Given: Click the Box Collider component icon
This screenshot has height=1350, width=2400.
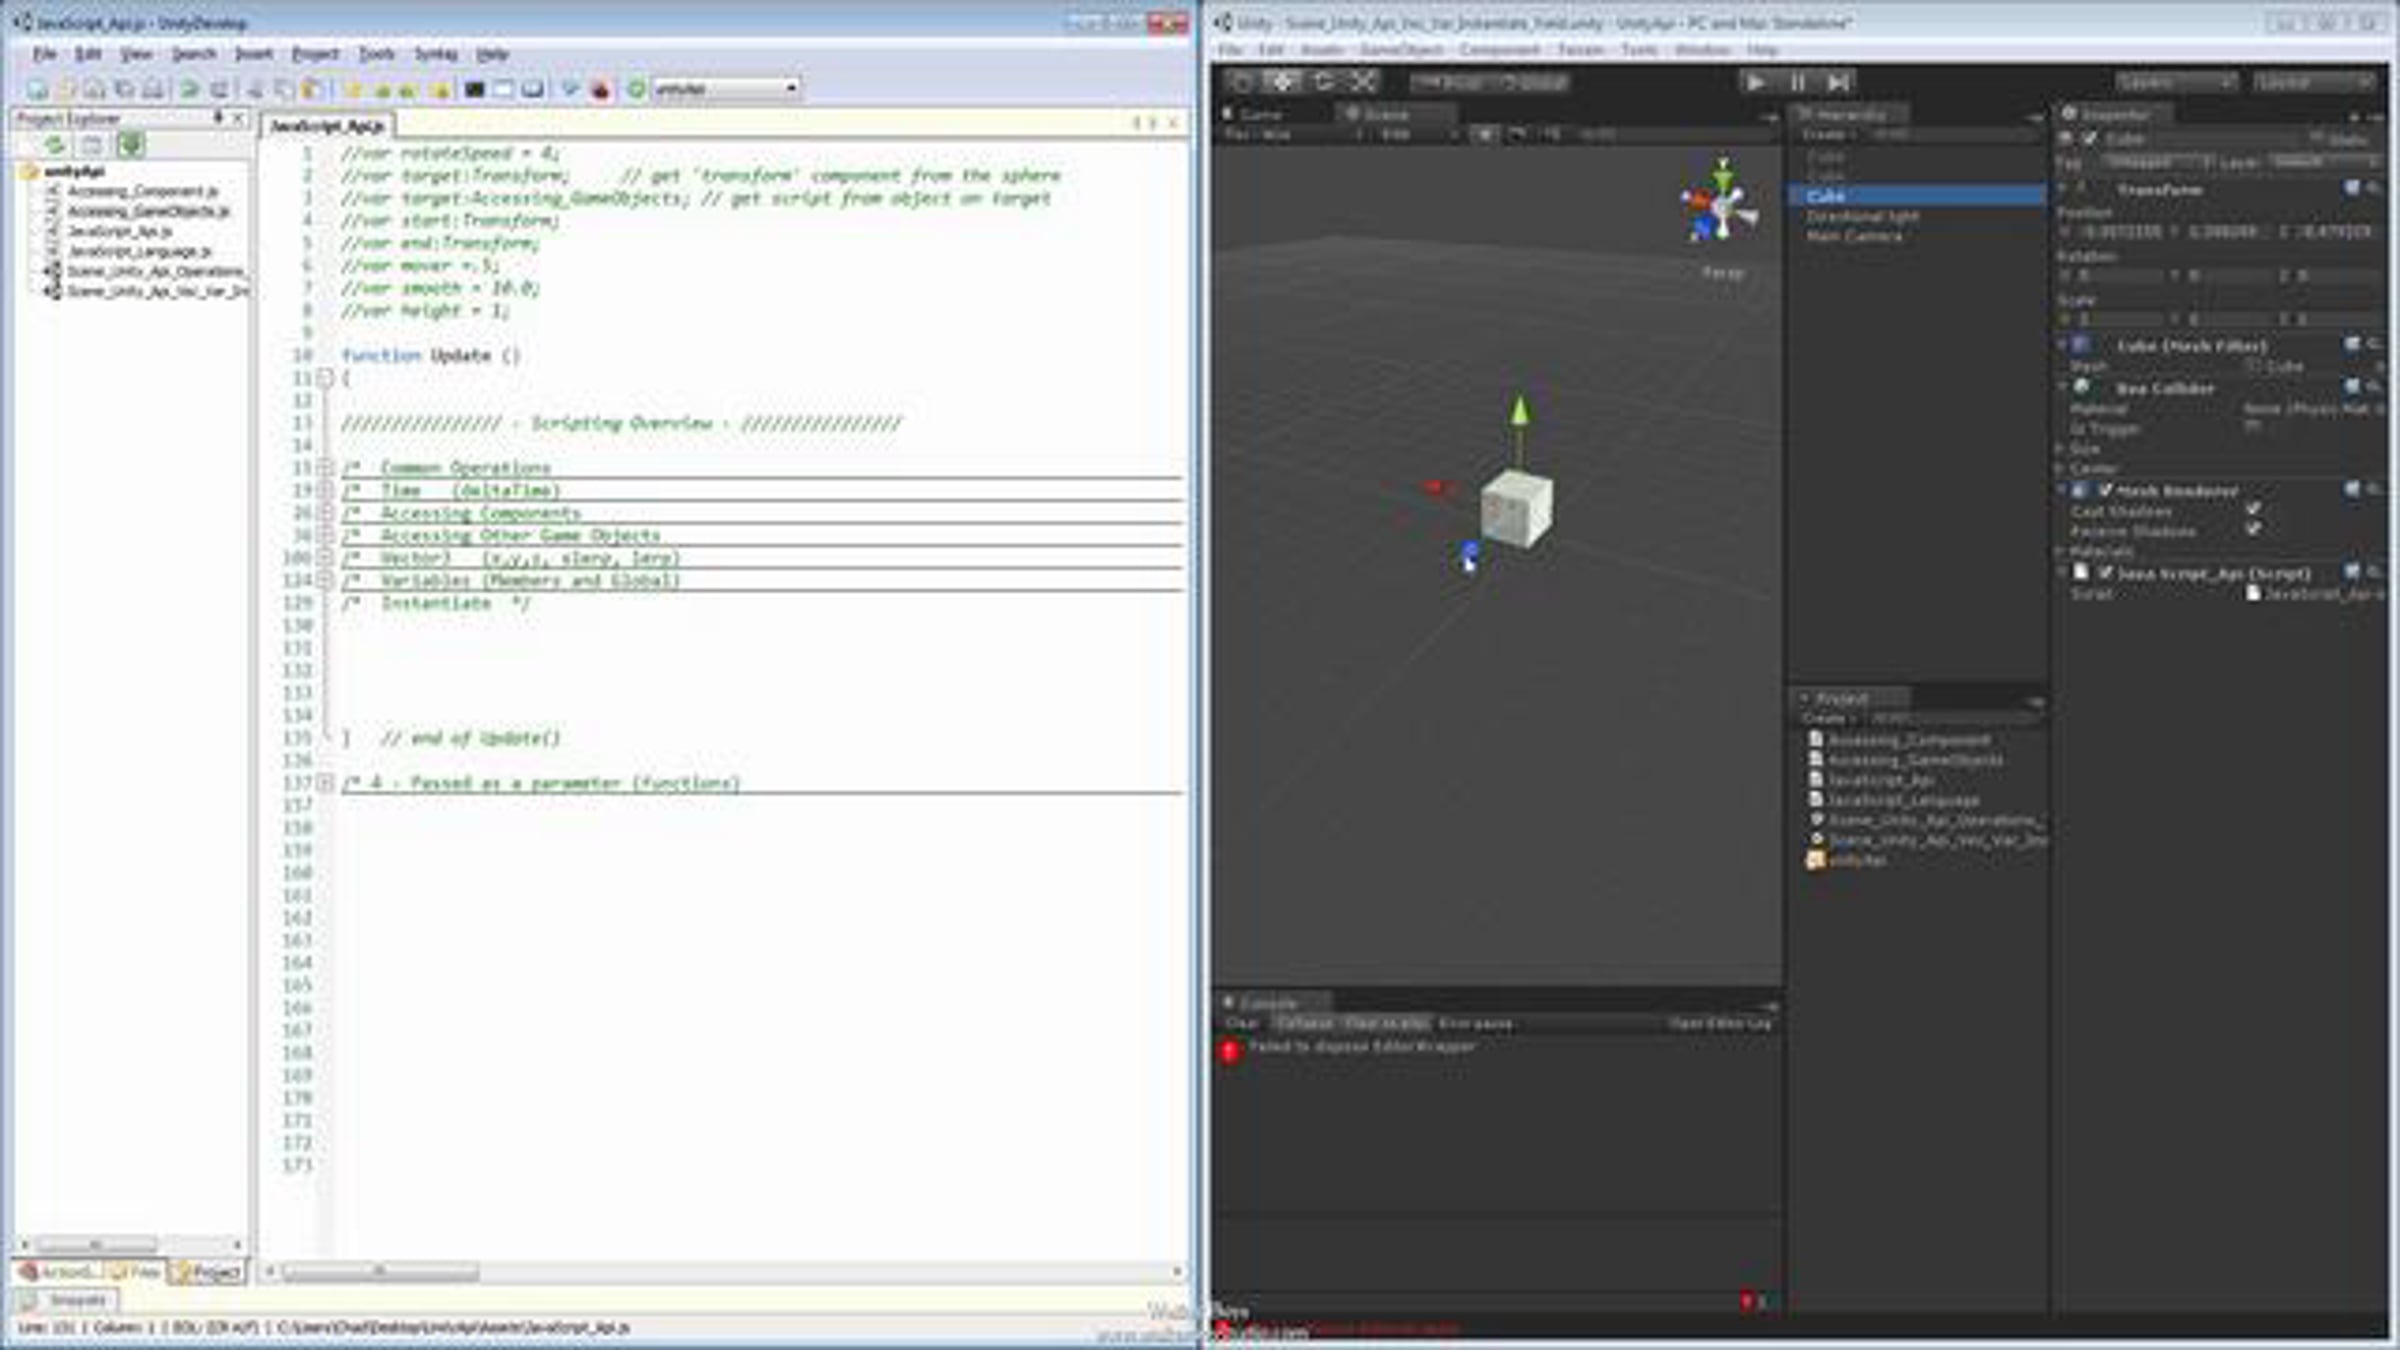Looking at the screenshot, I should (2082, 387).
